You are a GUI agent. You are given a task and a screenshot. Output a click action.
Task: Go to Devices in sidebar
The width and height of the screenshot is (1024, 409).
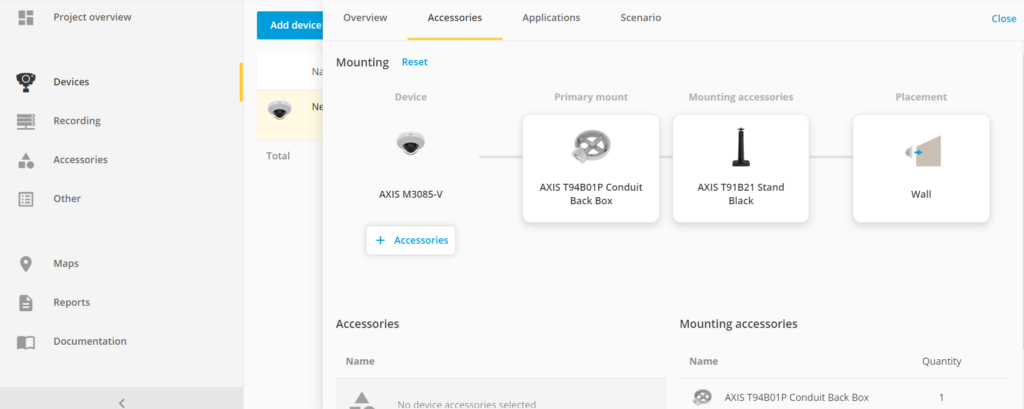pos(71,82)
